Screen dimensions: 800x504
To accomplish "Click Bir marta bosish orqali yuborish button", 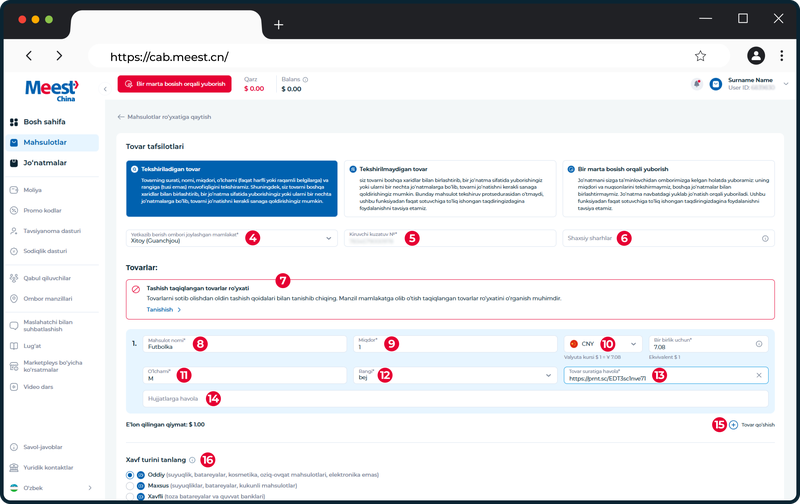I will point(174,84).
